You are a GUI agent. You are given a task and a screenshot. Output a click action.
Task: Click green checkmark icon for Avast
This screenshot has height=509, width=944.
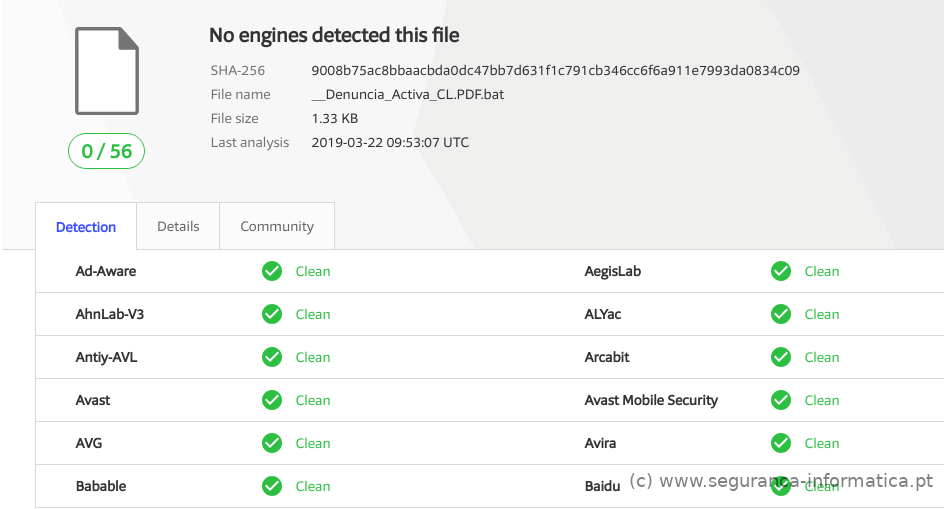click(272, 400)
